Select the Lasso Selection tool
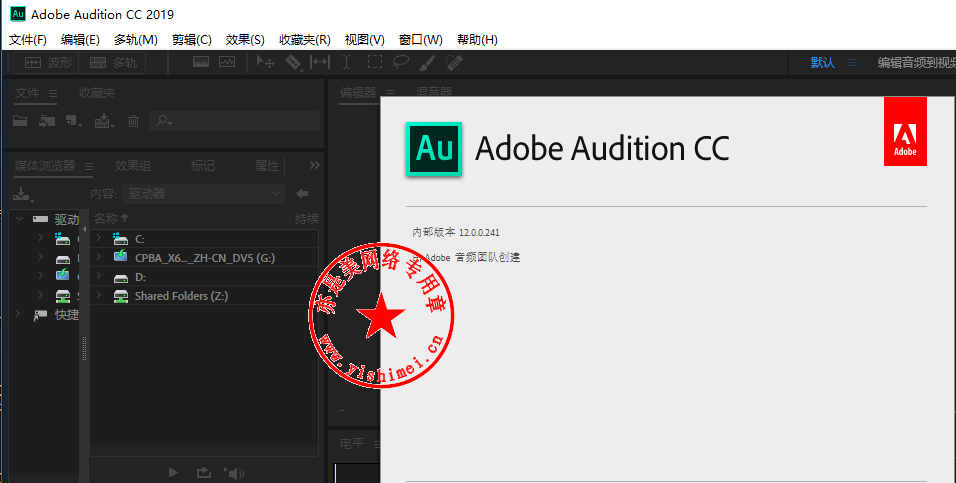This screenshot has width=956, height=483. point(401,62)
